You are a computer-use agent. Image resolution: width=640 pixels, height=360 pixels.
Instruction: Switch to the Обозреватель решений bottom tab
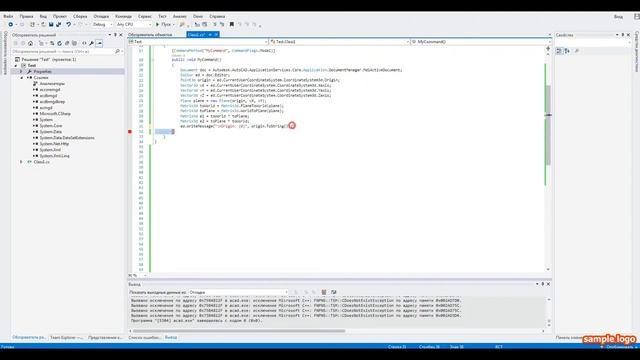(29, 338)
